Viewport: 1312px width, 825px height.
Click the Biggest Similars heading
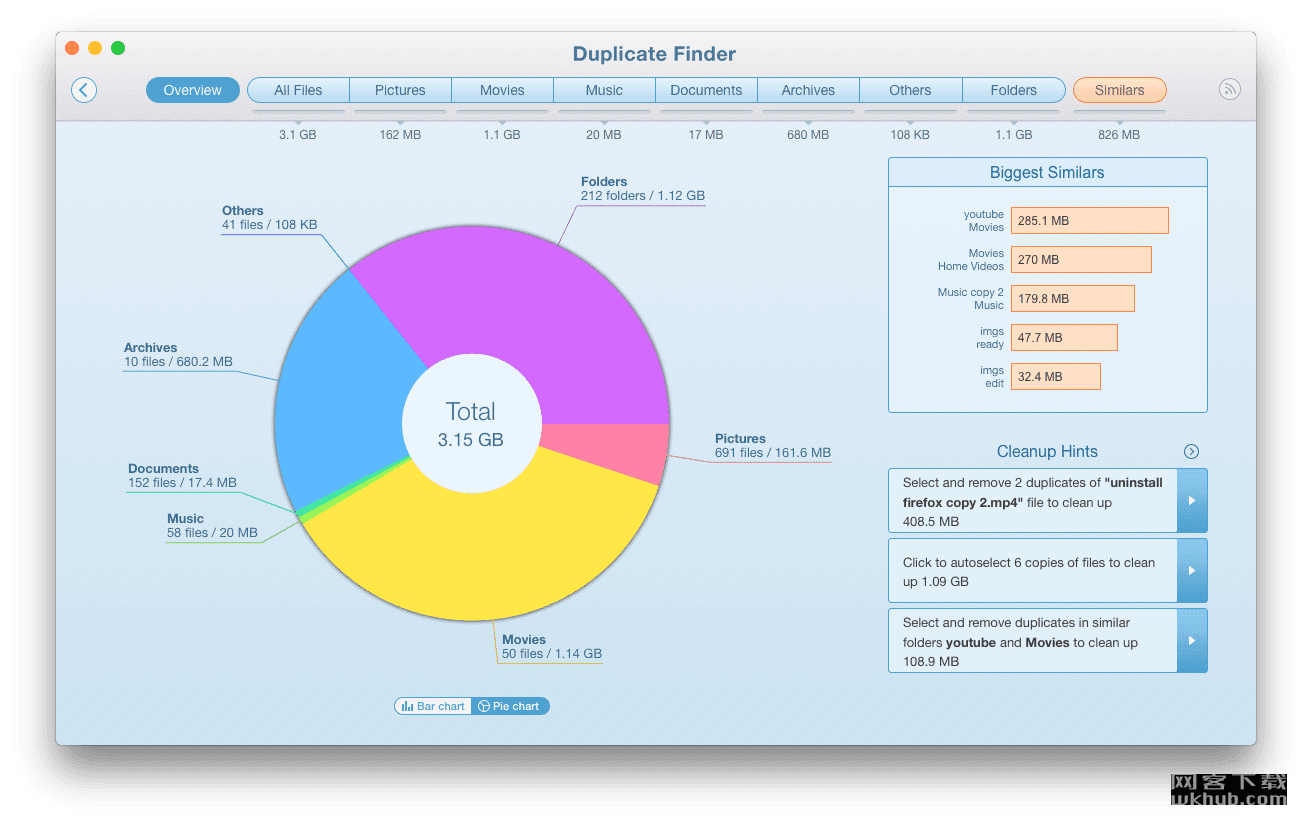coord(1047,173)
